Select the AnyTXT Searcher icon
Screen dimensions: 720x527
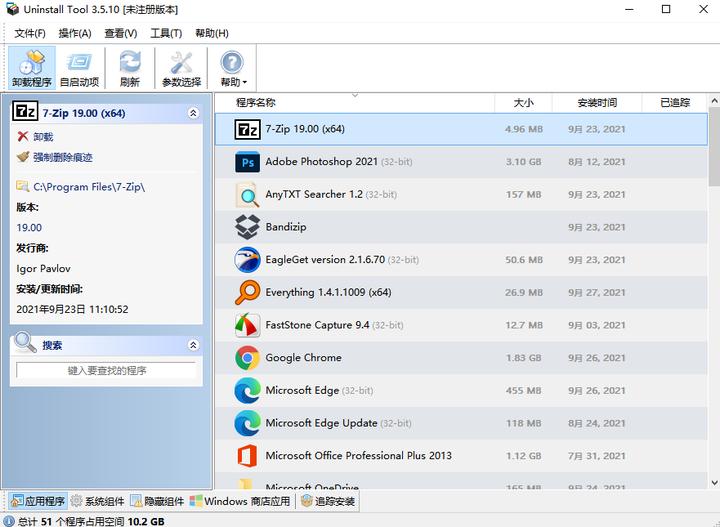[247, 195]
